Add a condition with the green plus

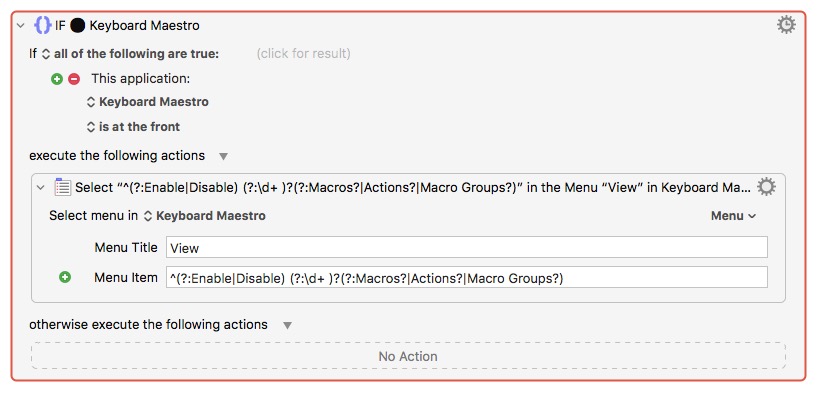click(x=57, y=79)
